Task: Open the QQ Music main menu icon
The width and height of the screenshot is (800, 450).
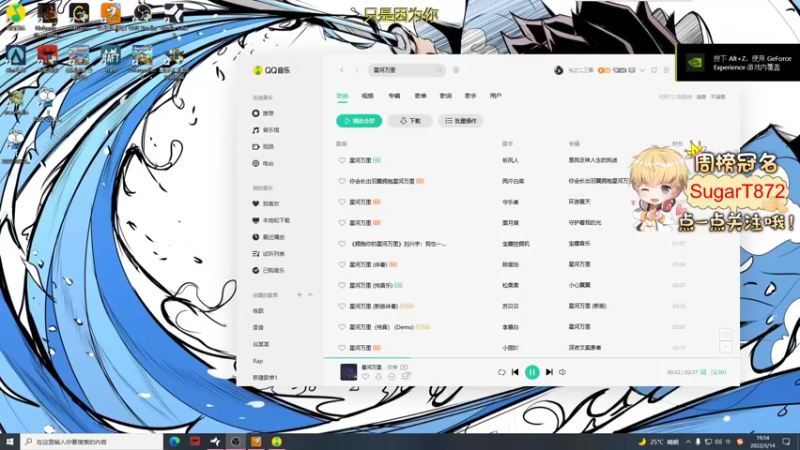Action: 666,70
